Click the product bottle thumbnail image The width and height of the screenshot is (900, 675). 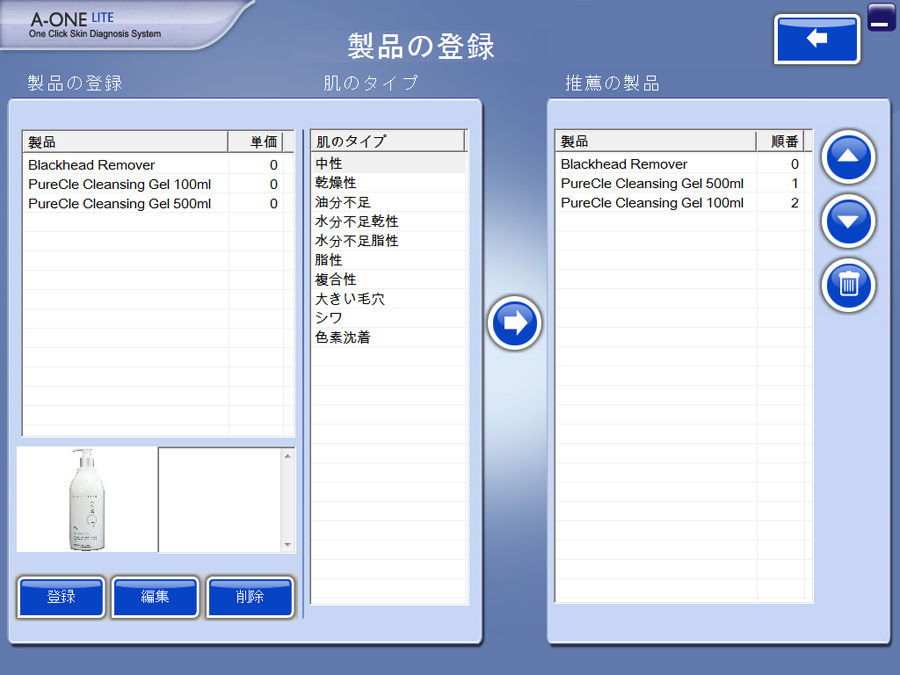click(87, 499)
